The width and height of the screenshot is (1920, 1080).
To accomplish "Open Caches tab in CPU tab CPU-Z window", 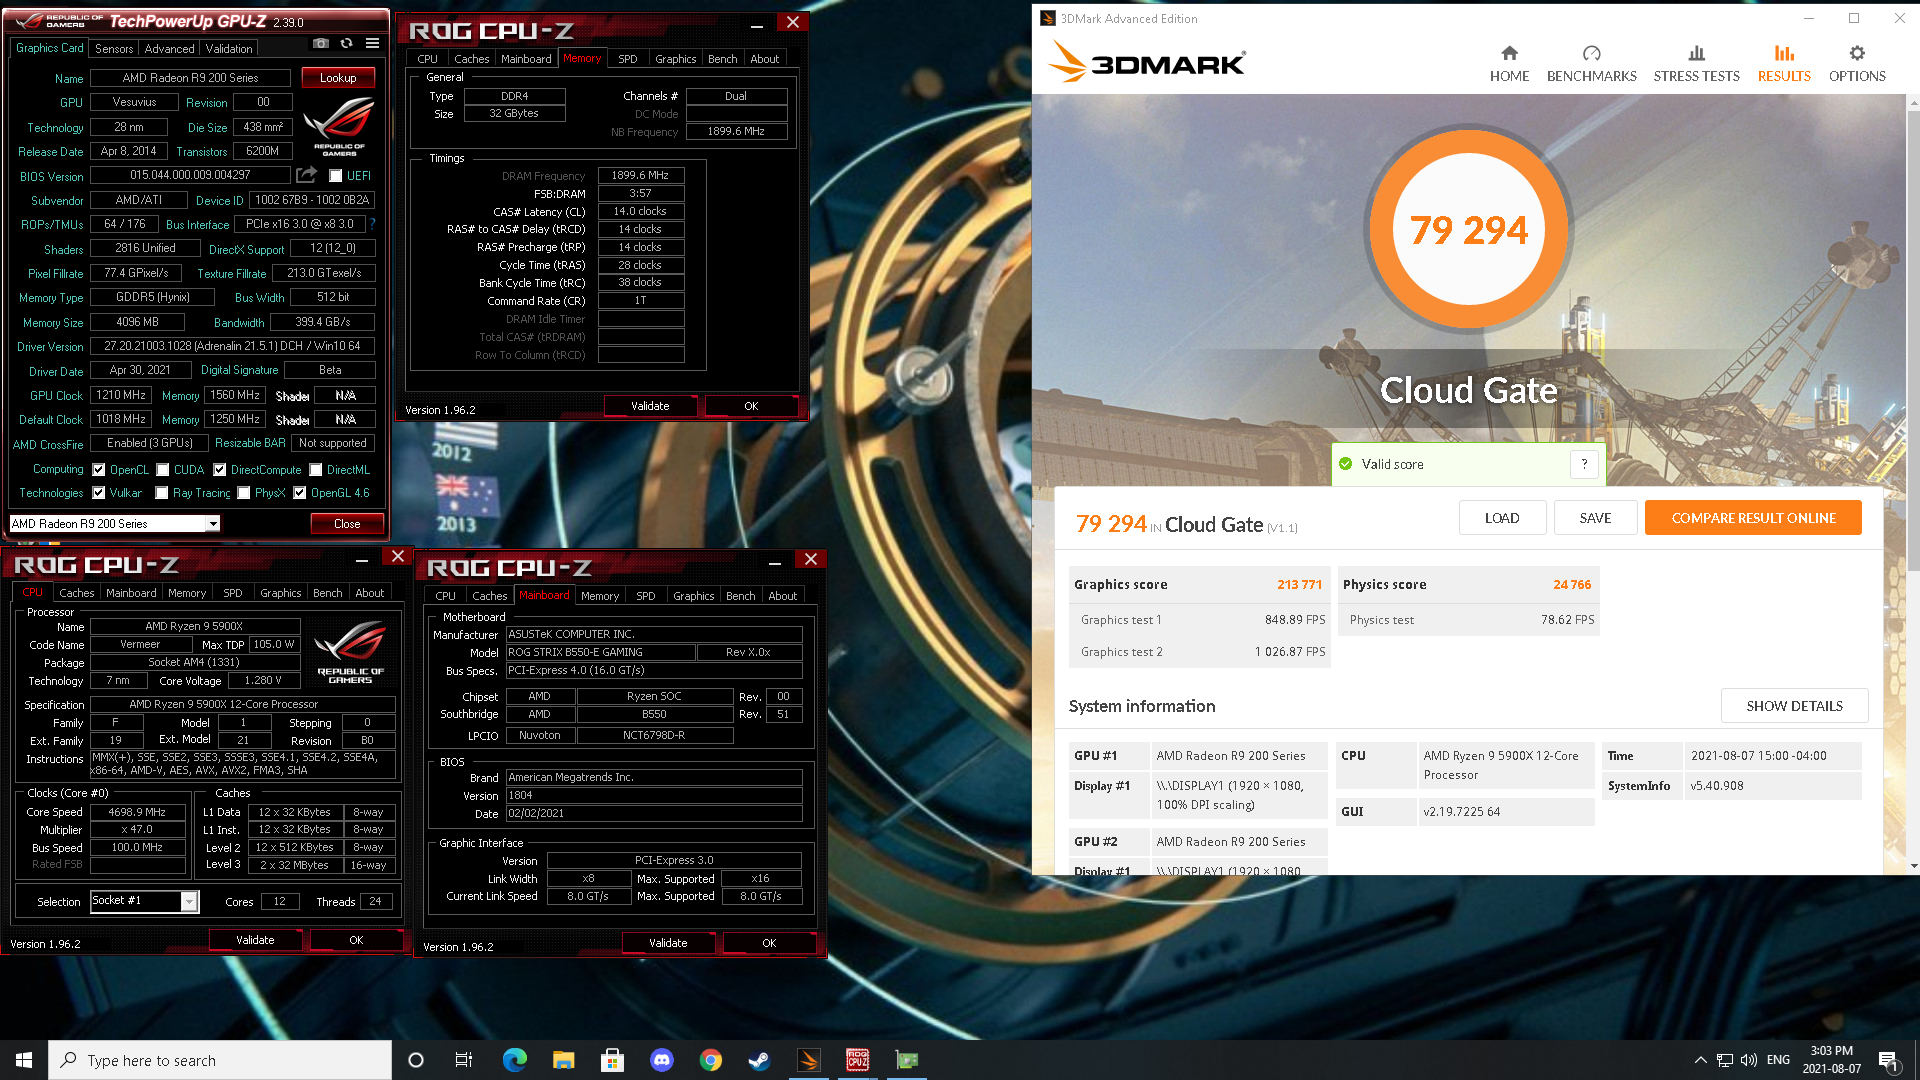I will click(77, 593).
